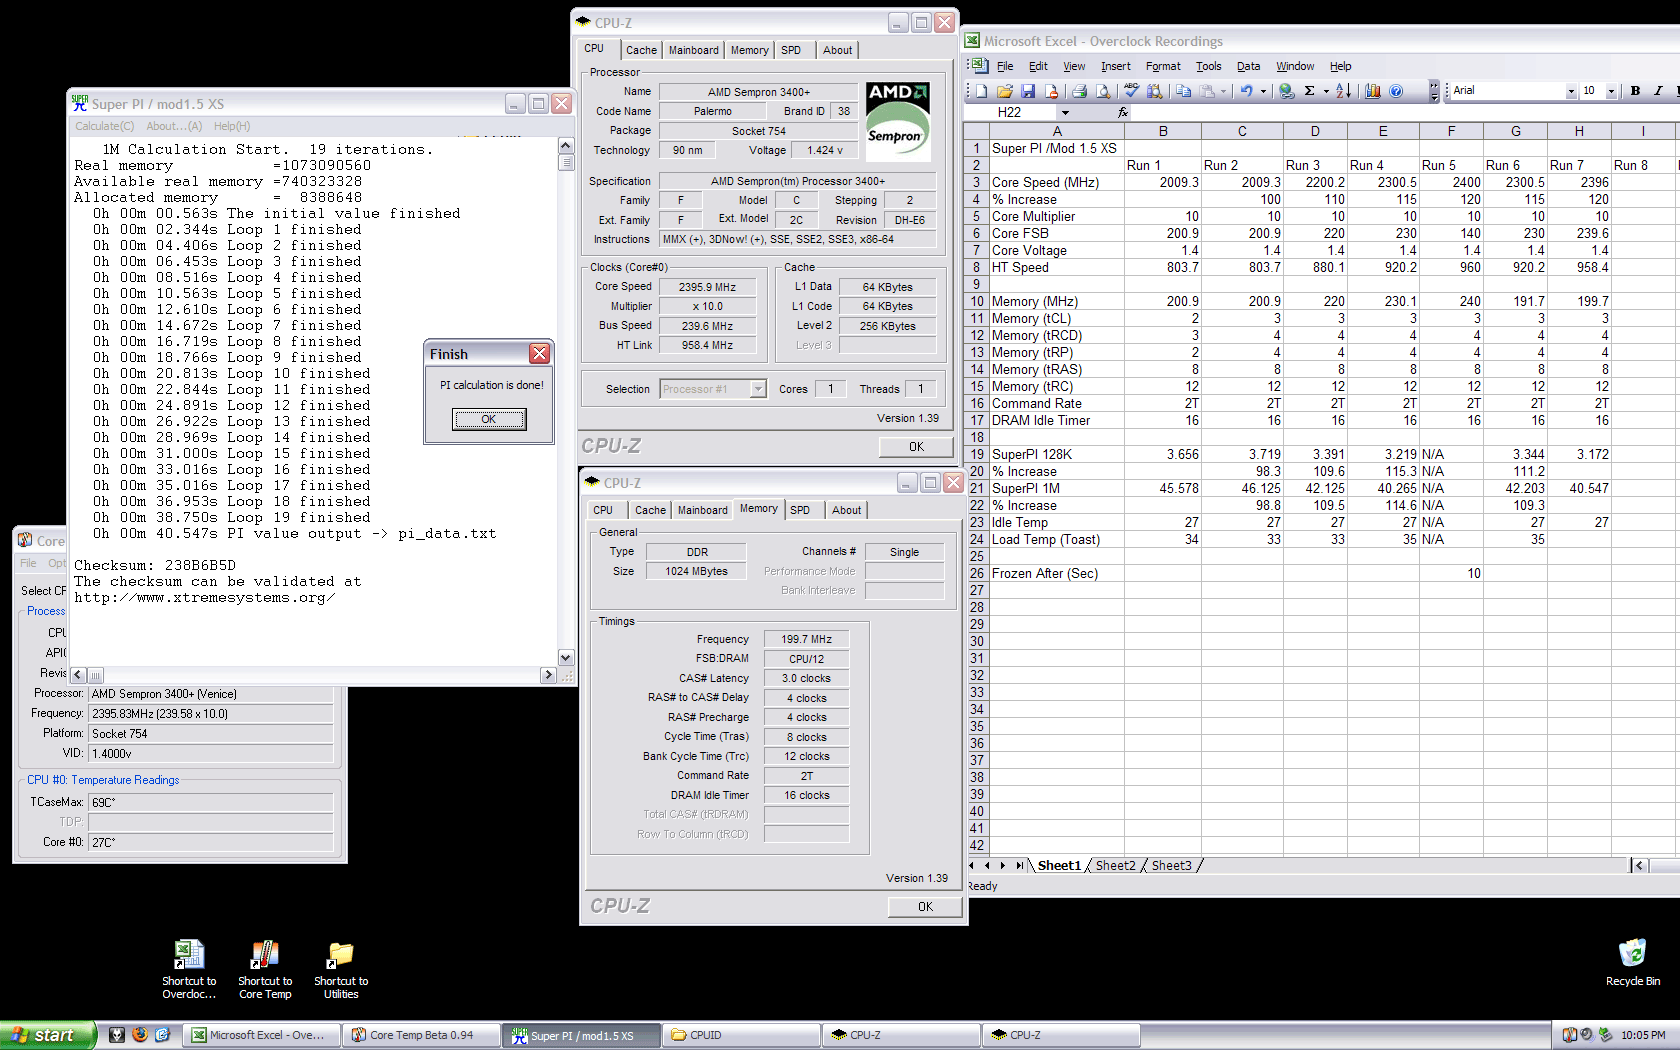Click the Permission icon in Excel toolbar
This screenshot has height=1050, width=1680.
[1051, 91]
